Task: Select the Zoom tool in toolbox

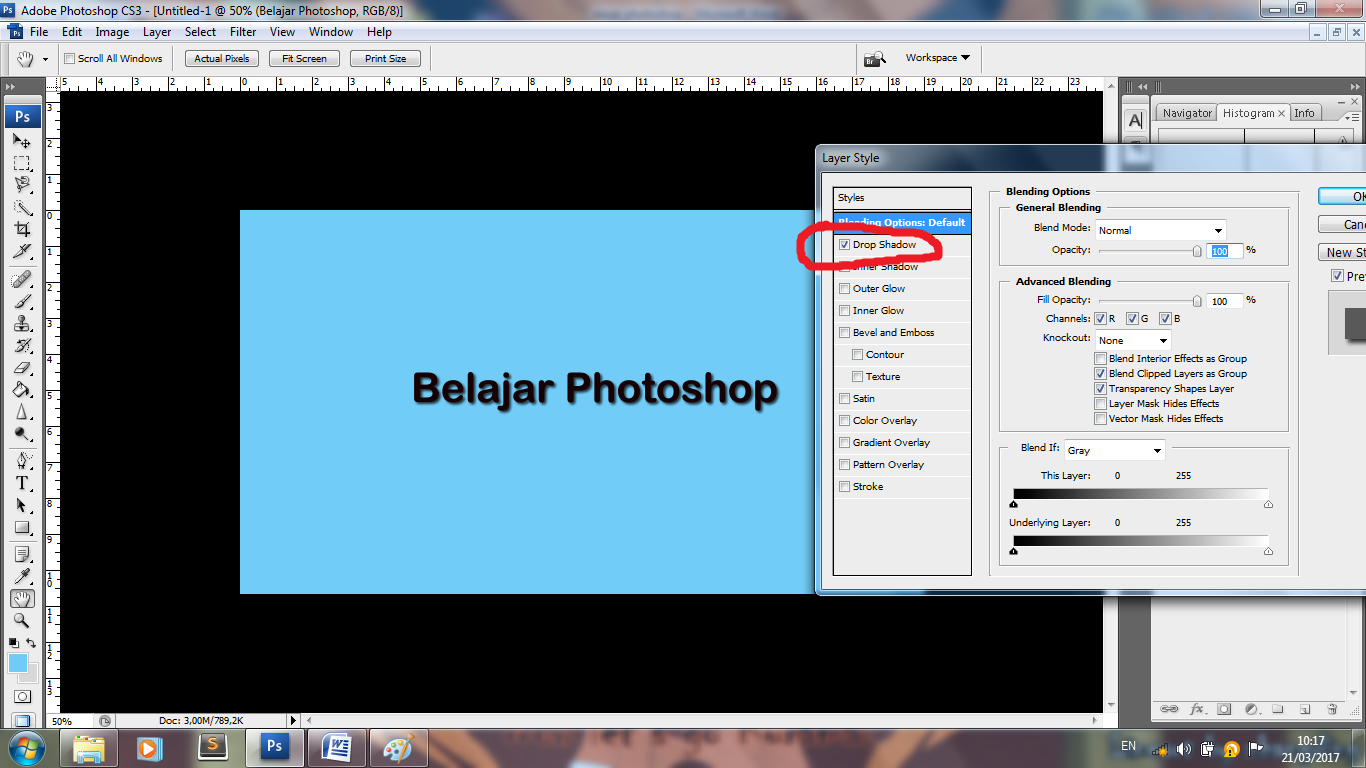Action: pos(22,621)
